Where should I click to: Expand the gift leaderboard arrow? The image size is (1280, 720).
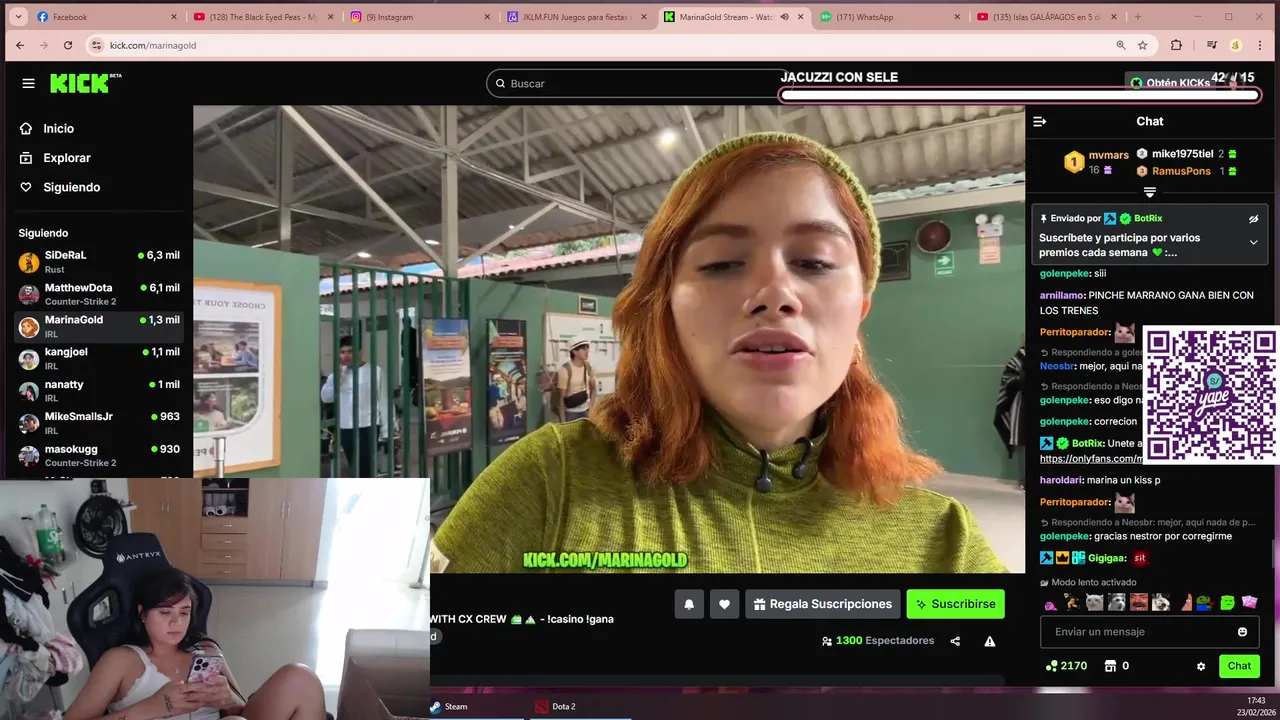1149,192
